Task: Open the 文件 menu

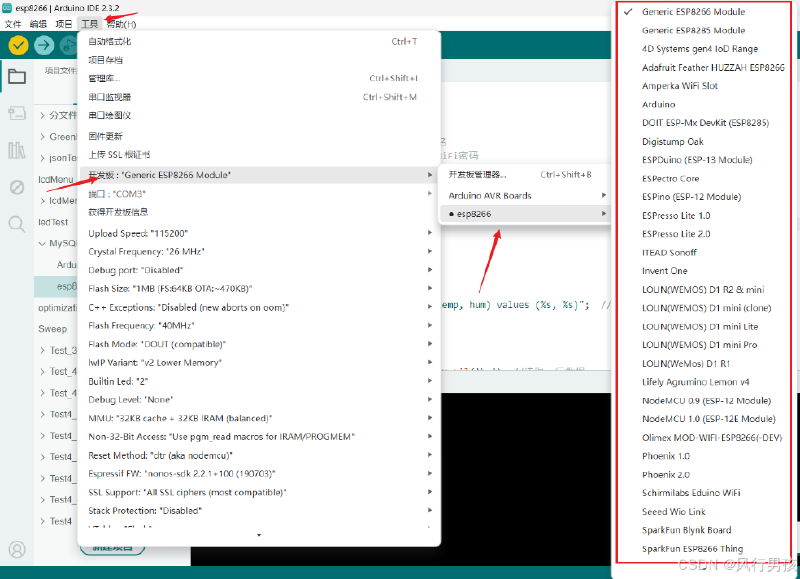Action: click(x=13, y=24)
